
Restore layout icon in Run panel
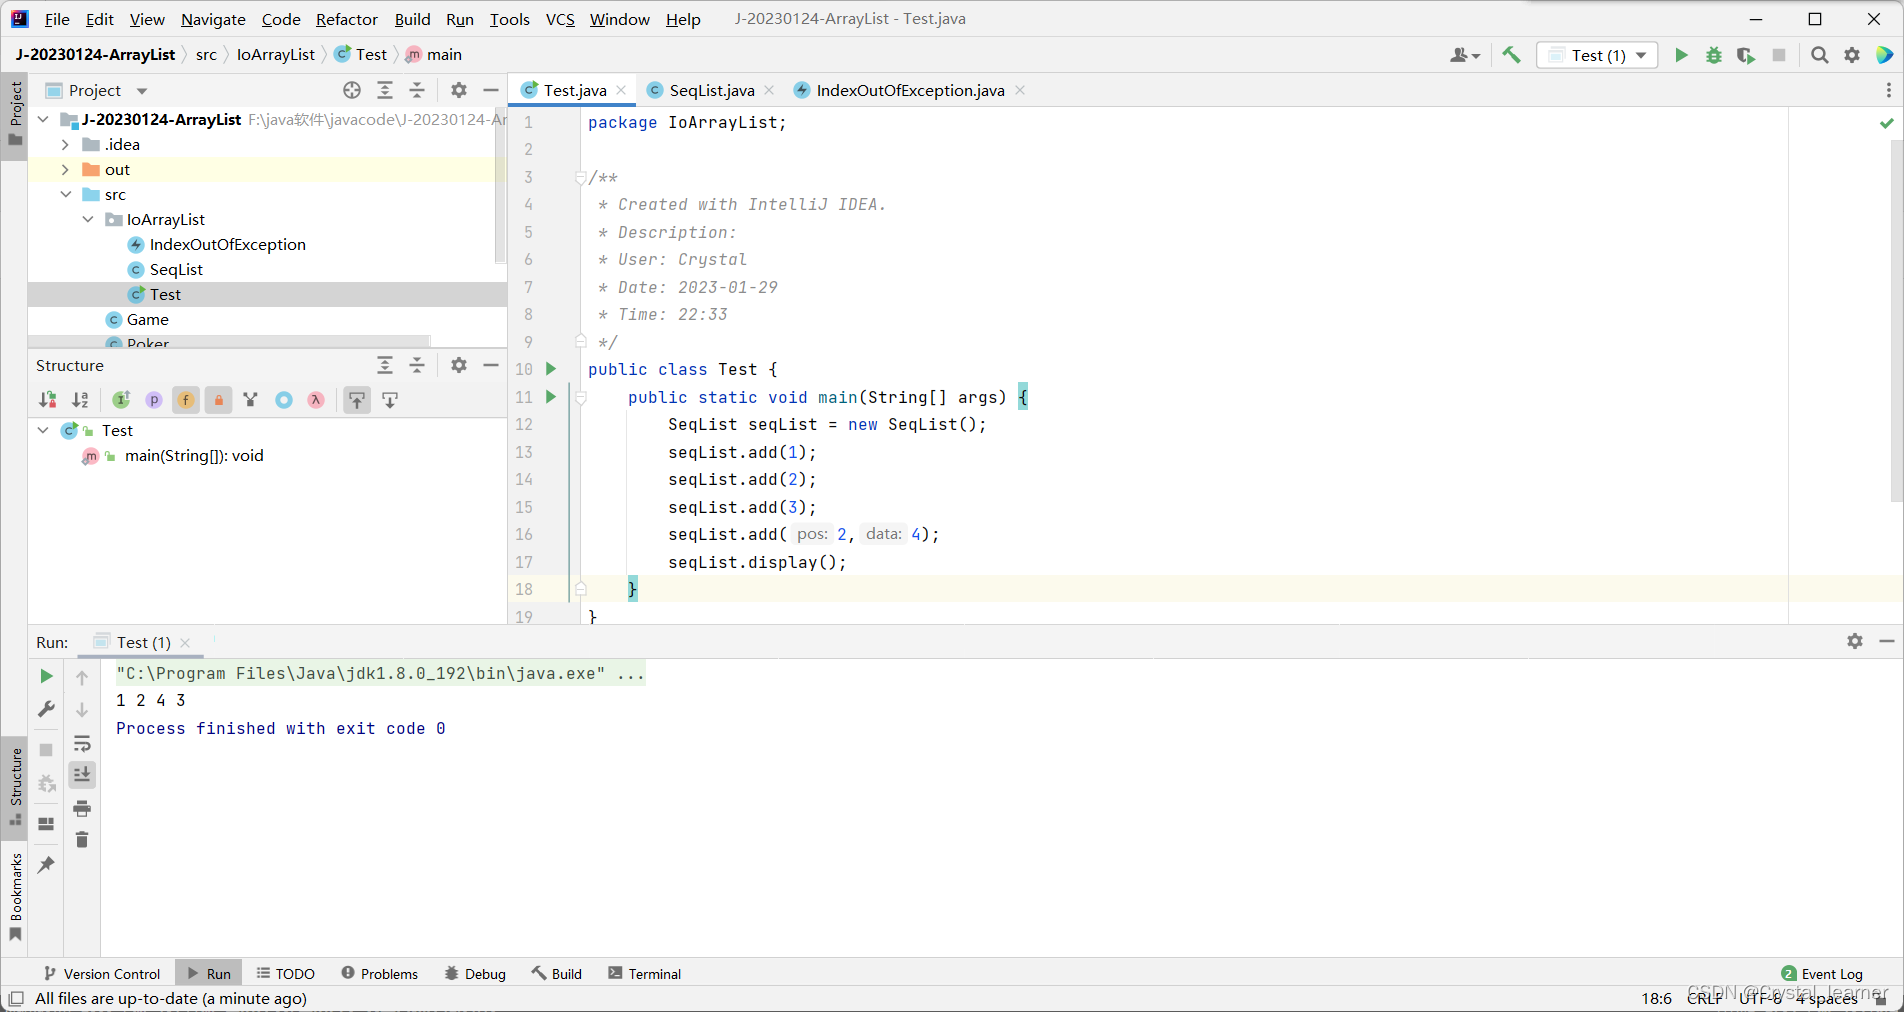[x=46, y=824]
